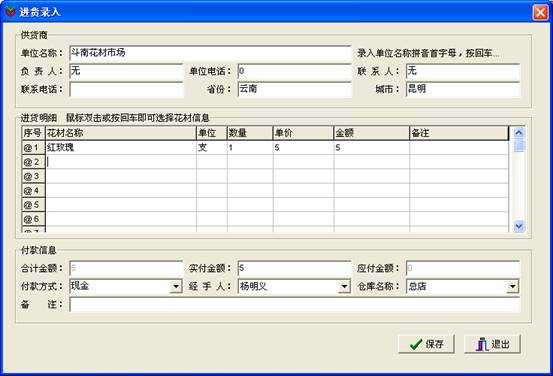Click the 仓库名称 combo box showing 总店

pos(463,286)
